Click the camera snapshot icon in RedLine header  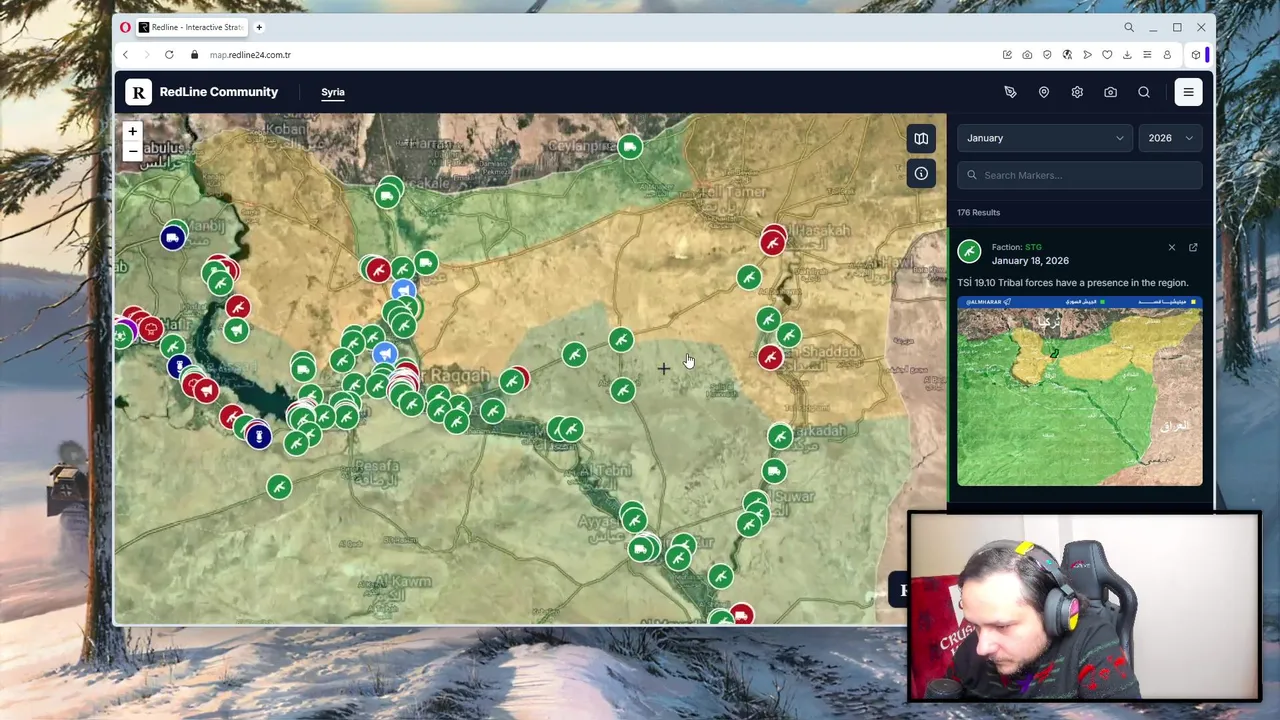click(1110, 92)
